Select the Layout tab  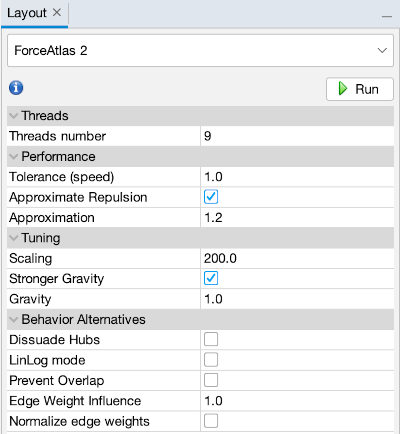pos(27,13)
